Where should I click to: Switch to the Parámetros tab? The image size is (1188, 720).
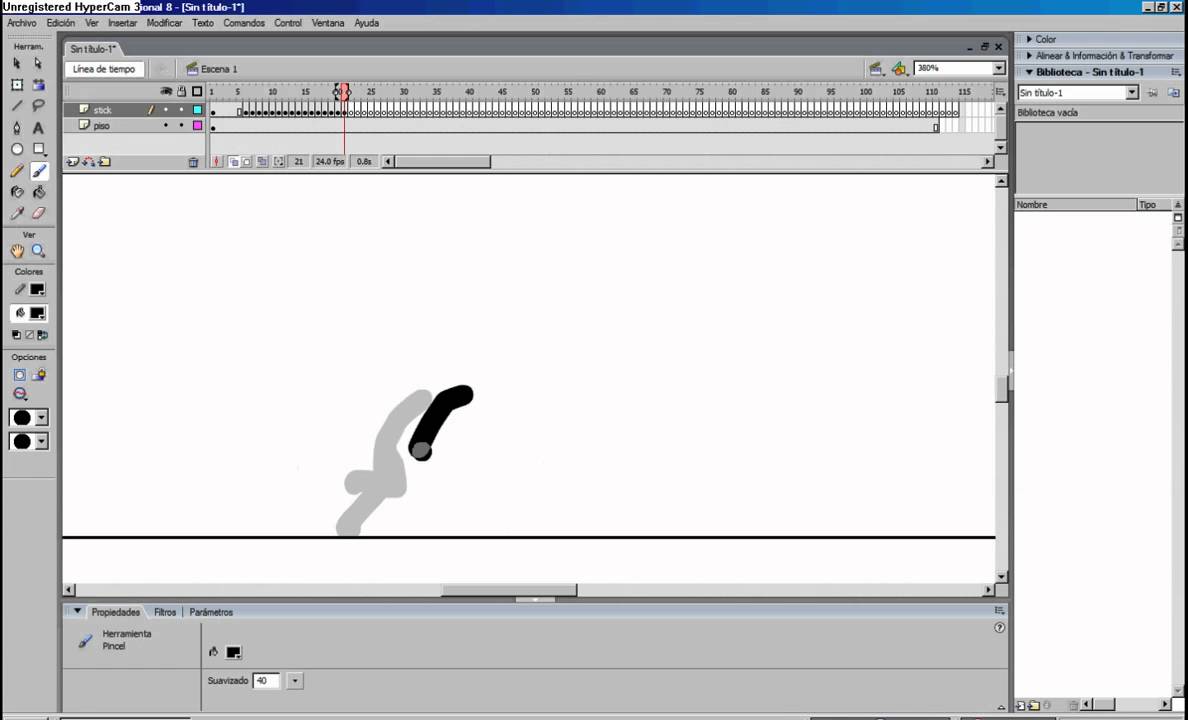click(211, 612)
